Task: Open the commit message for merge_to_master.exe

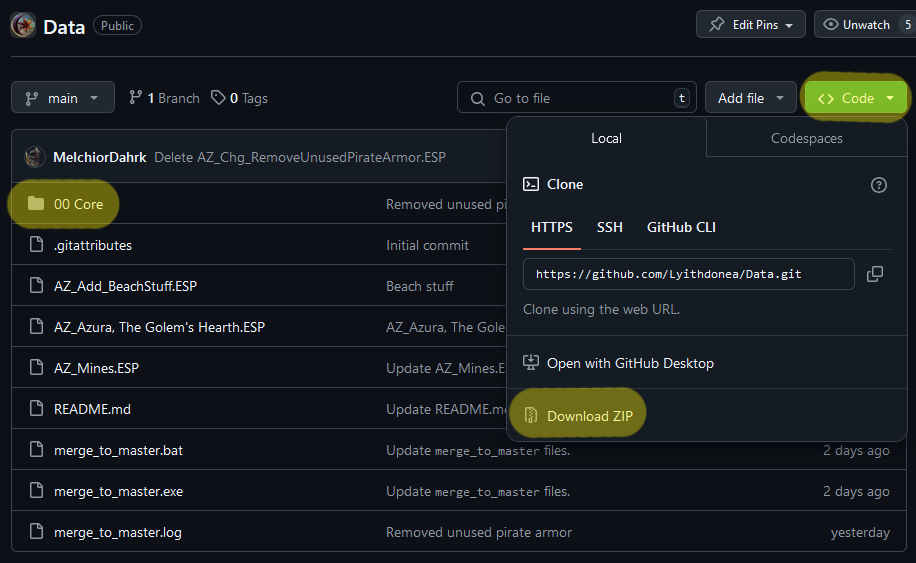Action: [x=478, y=491]
